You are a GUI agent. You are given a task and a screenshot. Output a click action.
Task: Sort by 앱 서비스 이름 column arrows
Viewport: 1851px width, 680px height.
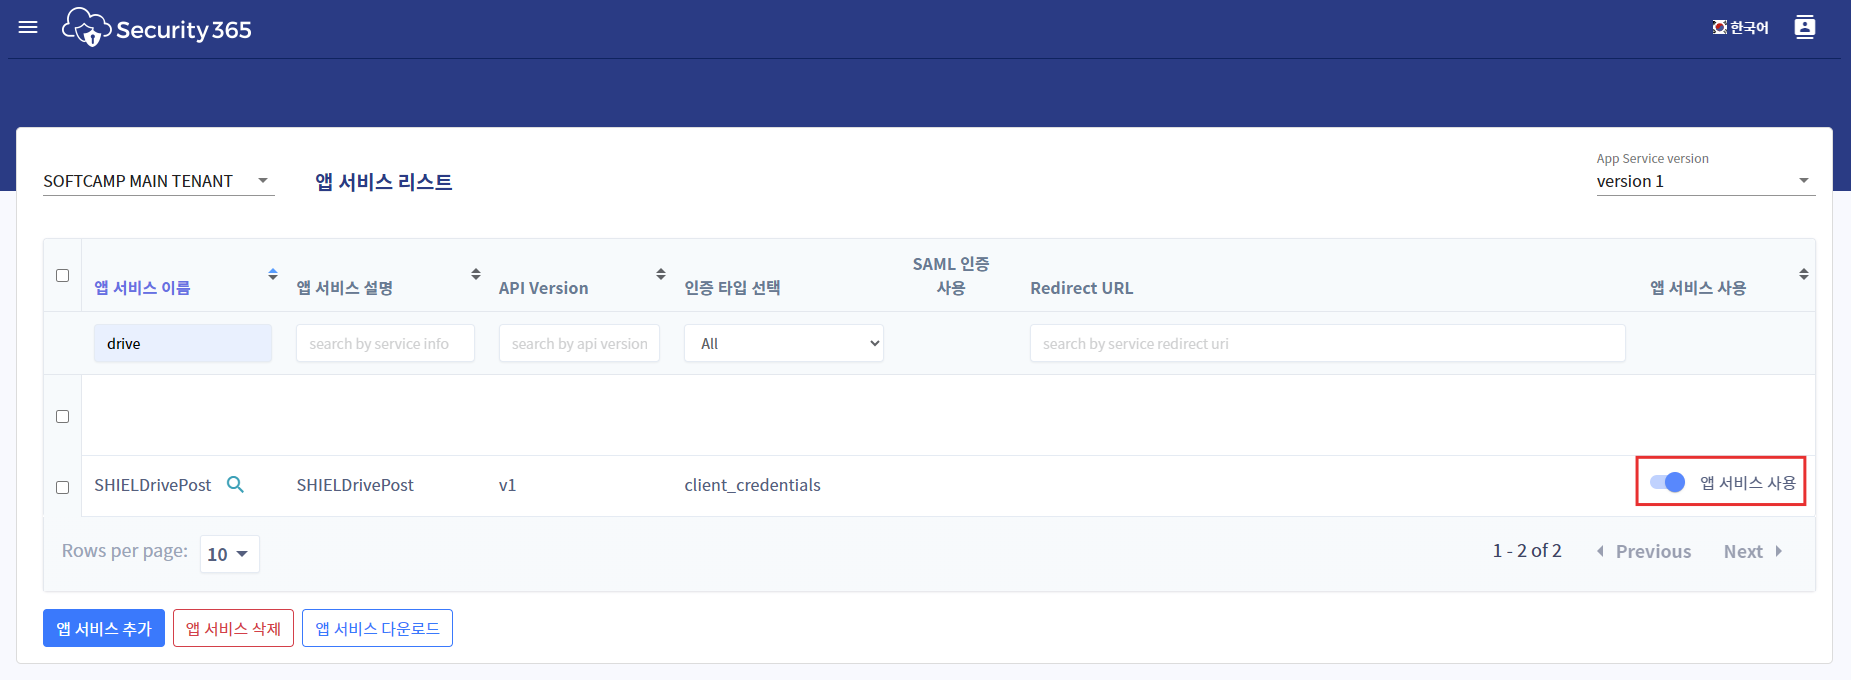pyautogui.click(x=273, y=274)
